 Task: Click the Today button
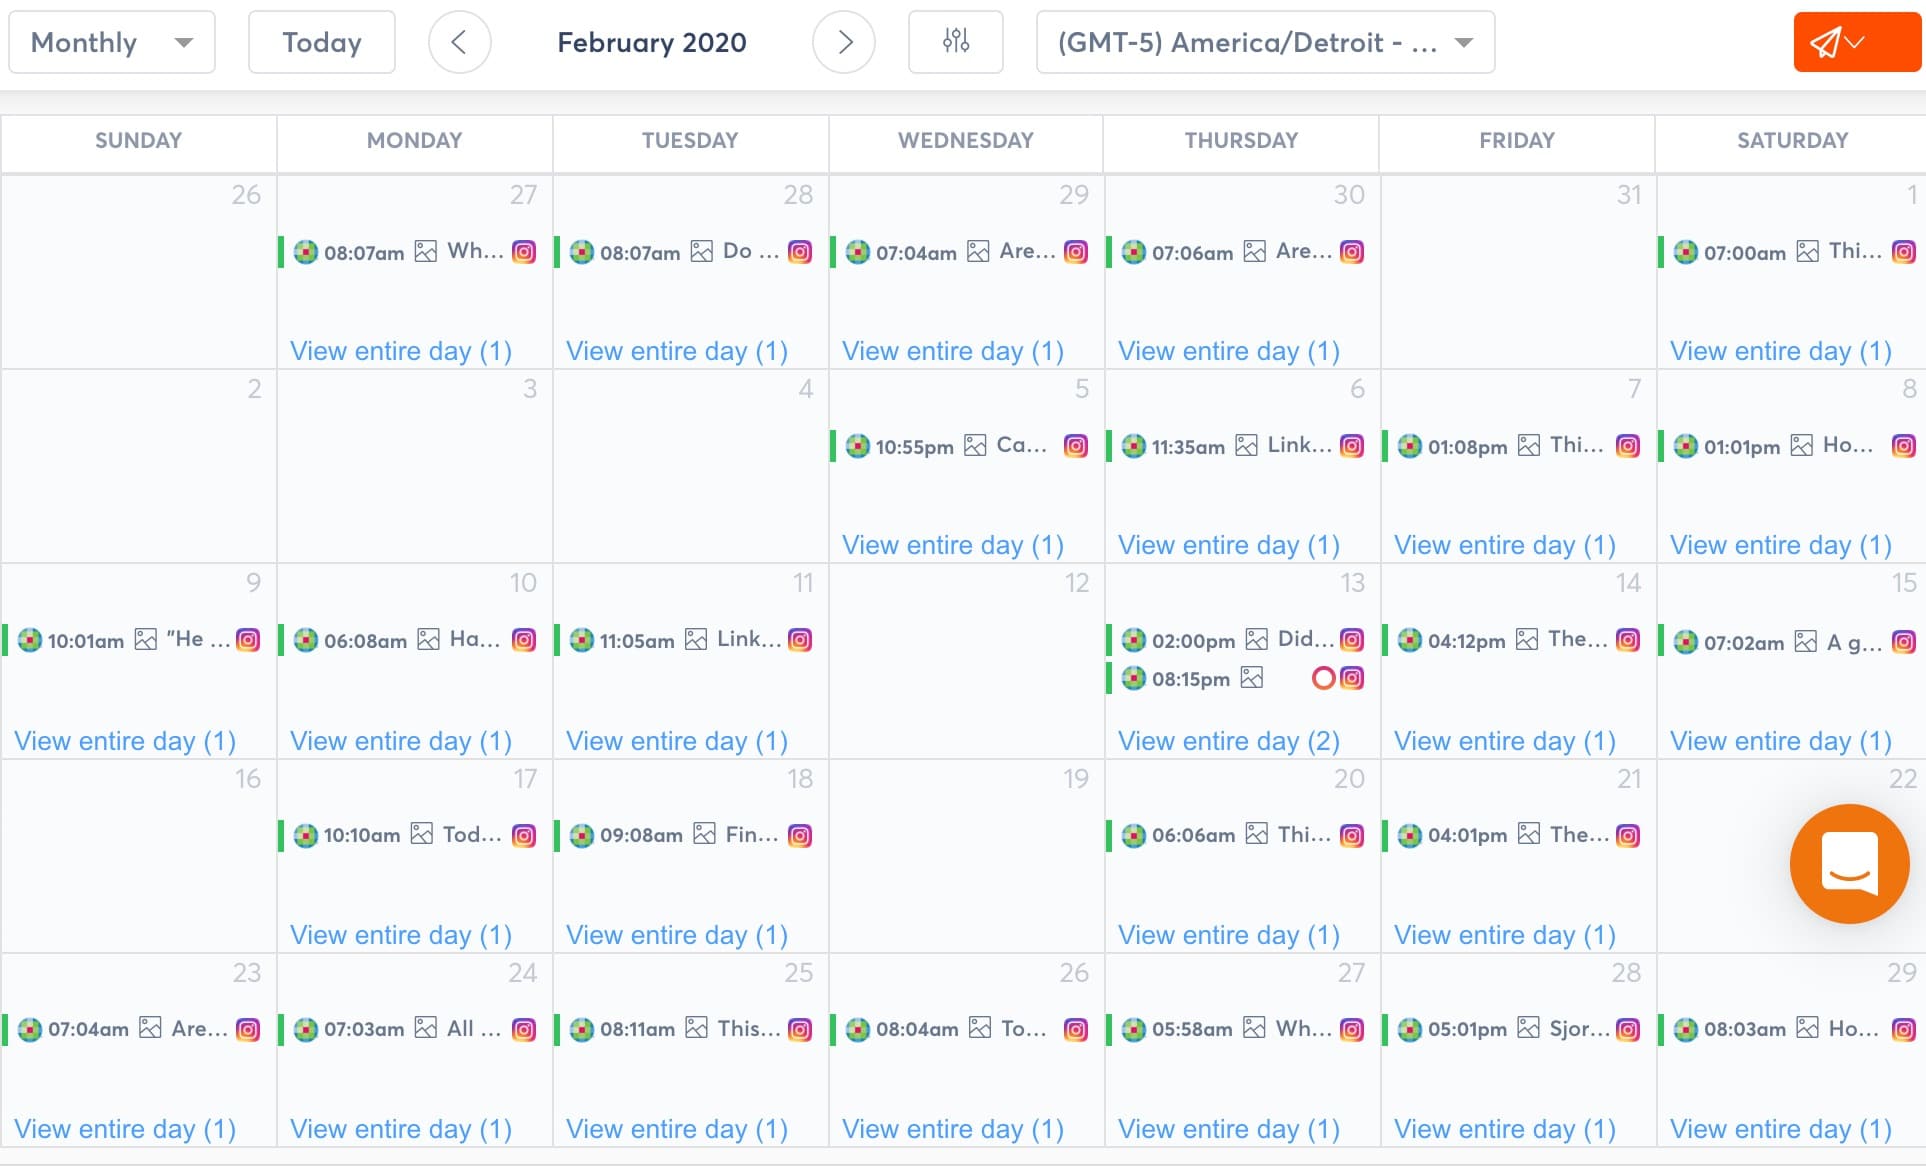(x=321, y=42)
